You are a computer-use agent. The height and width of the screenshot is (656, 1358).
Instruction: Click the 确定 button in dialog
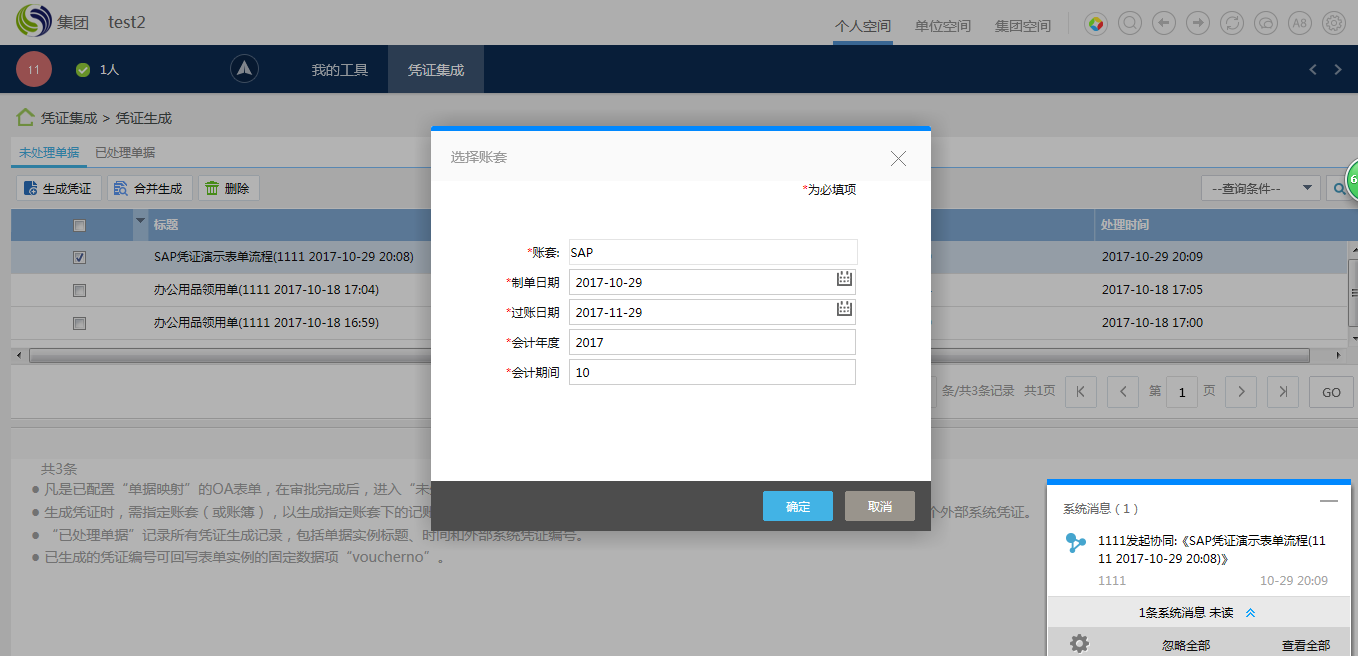point(798,506)
